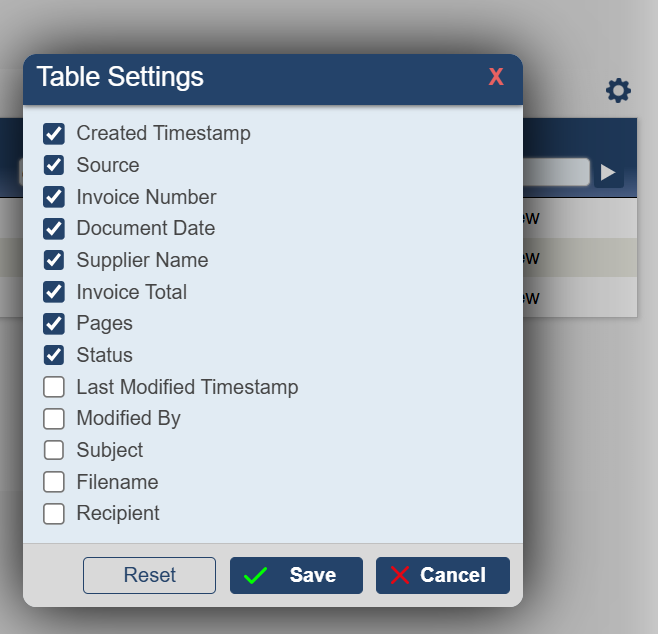Close Table Settings dialog with red X
This screenshot has height=634, width=658.
coord(496,77)
